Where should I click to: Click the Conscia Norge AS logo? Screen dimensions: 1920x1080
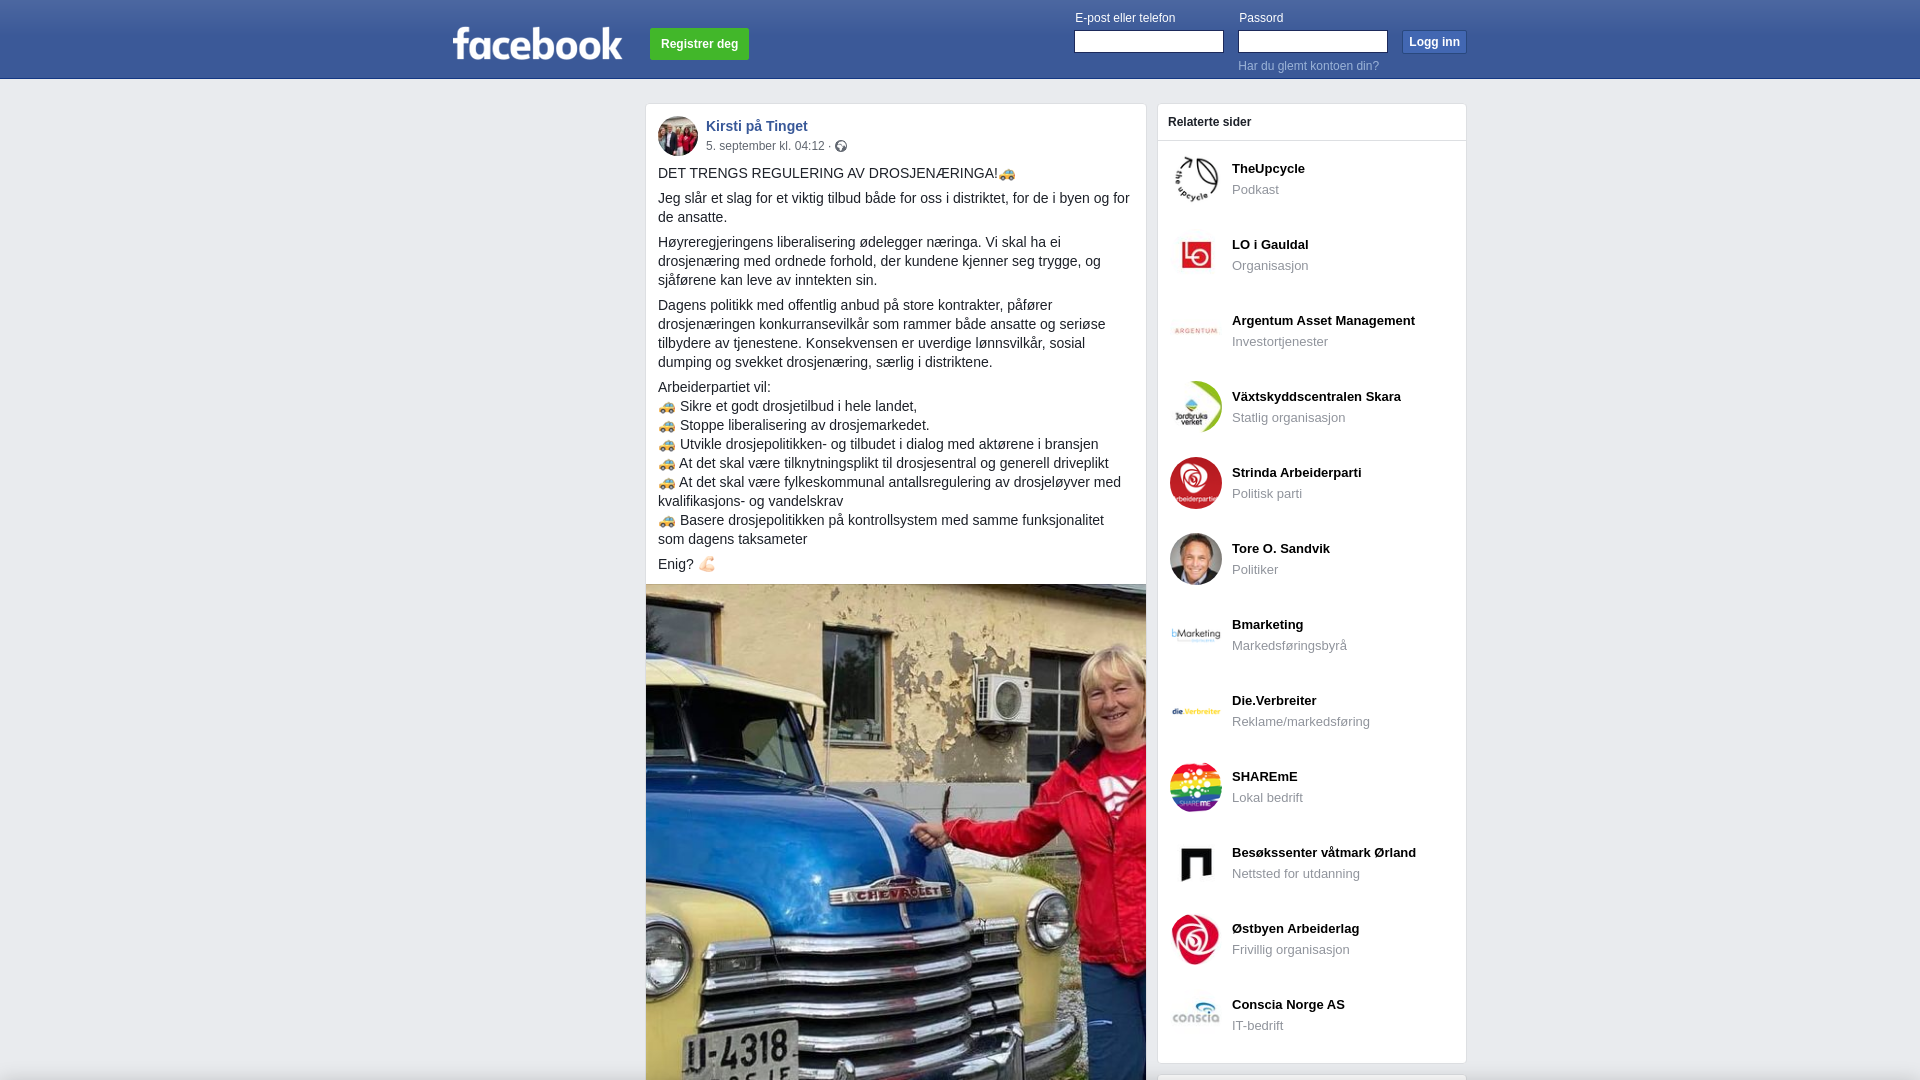click(1196, 1015)
